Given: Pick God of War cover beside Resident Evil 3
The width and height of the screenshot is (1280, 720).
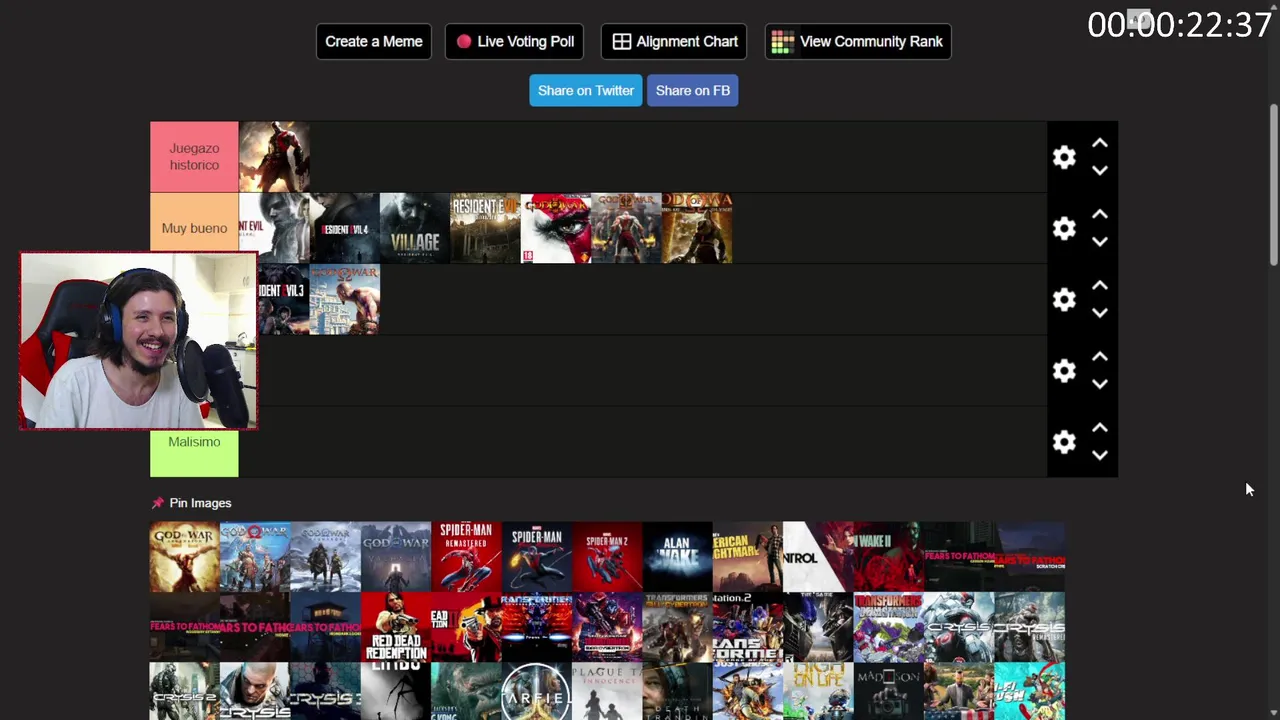Looking at the screenshot, I should click(x=344, y=299).
